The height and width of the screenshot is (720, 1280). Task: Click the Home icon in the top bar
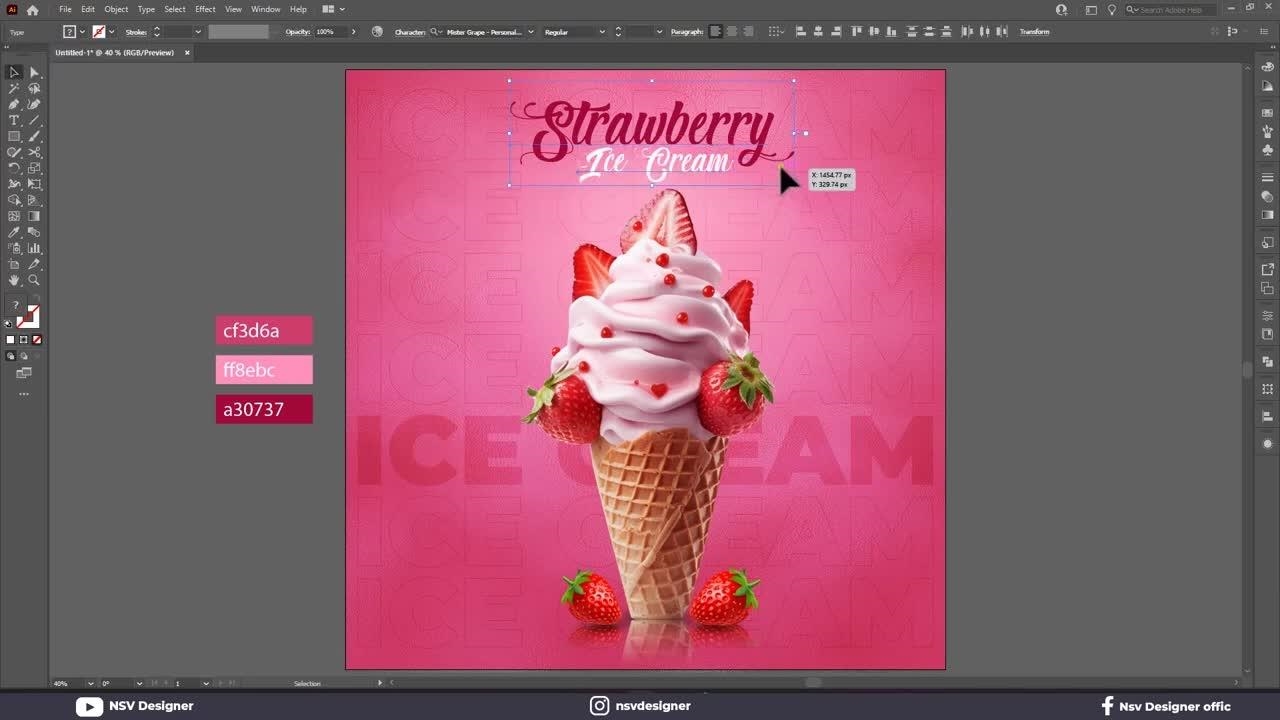click(32, 9)
